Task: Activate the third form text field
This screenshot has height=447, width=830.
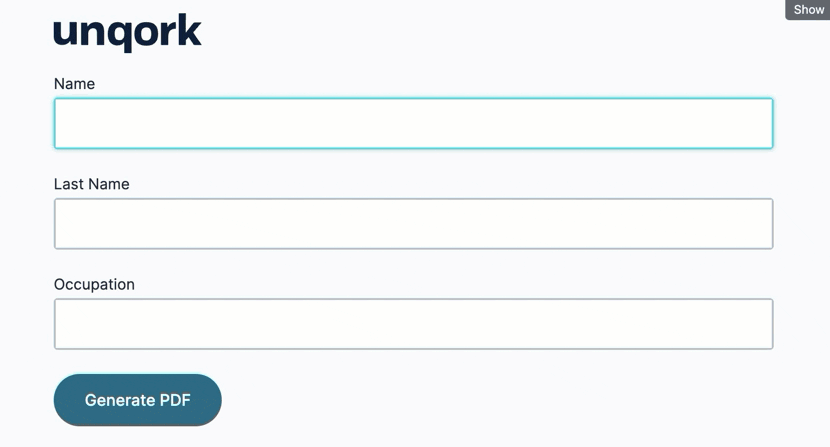Action: [x=413, y=324]
